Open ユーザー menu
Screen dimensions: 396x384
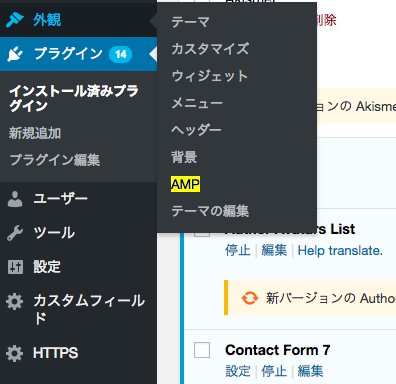[x=60, y=199]
